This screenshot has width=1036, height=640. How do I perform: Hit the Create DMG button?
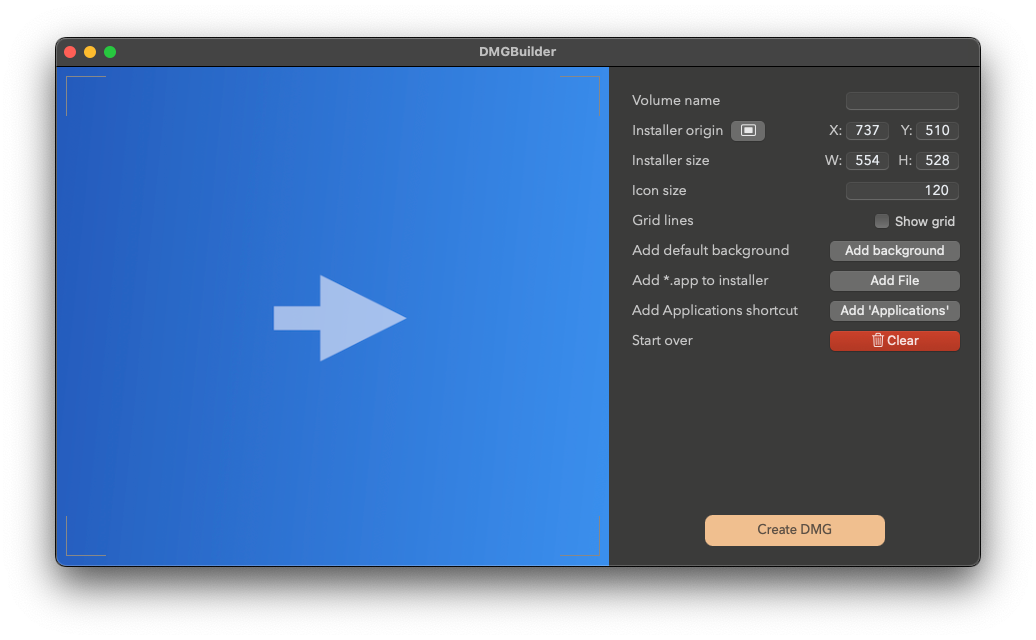coord(794,530)
